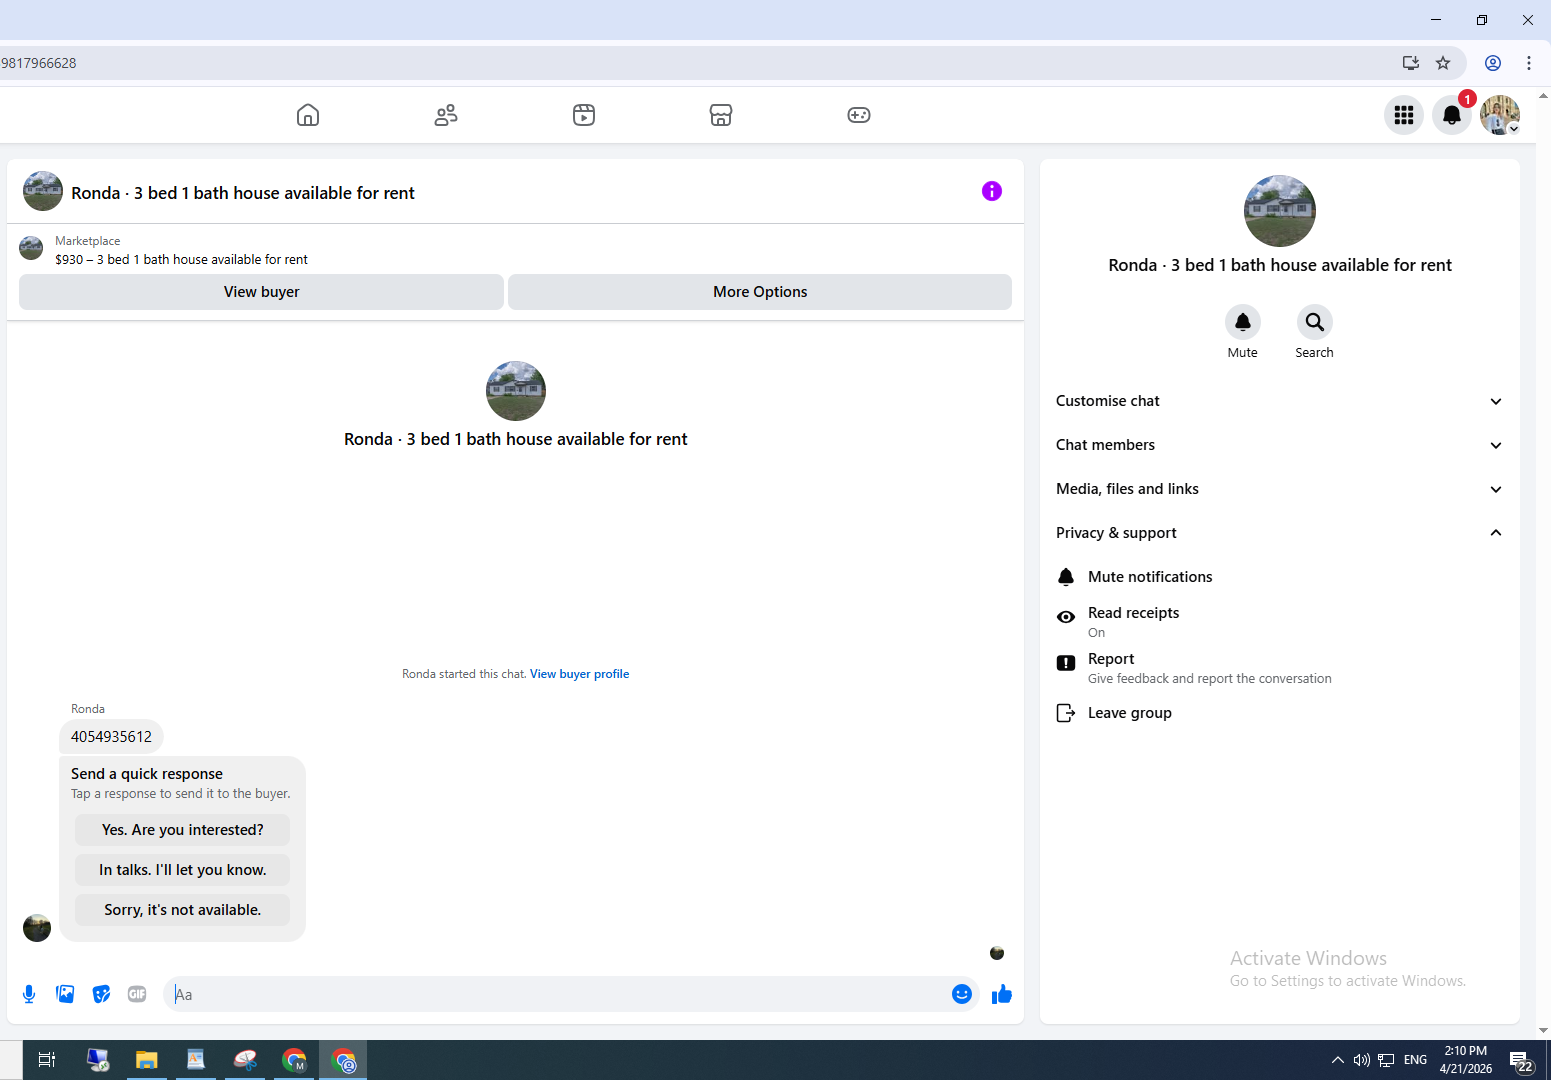
Task: Click View buyer button
Action: click(x=261, y=292)
